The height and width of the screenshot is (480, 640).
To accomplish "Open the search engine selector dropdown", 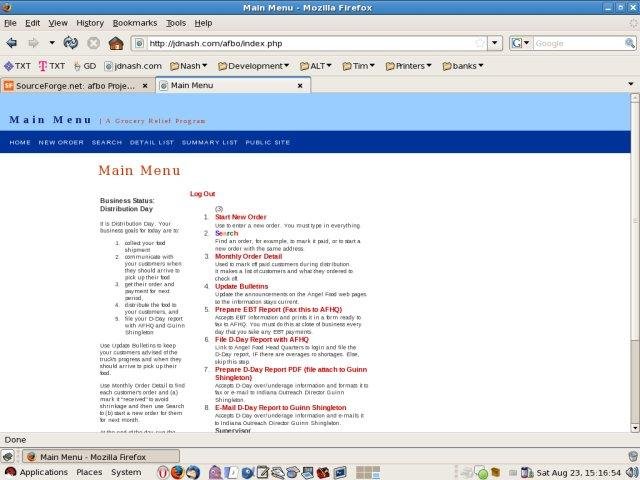I will click(521, 43).
